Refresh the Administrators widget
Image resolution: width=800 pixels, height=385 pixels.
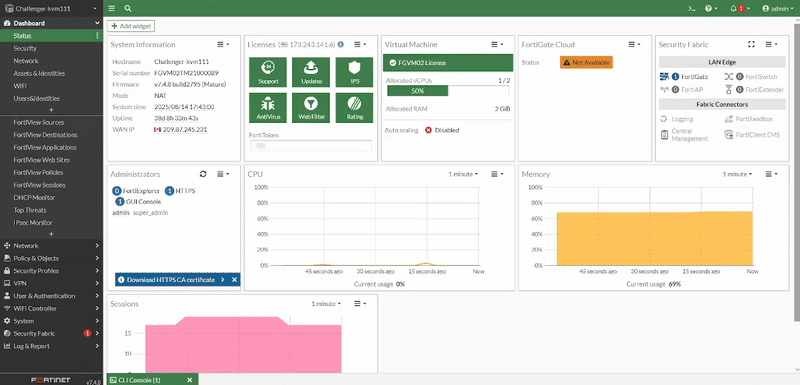pos(203,174)
